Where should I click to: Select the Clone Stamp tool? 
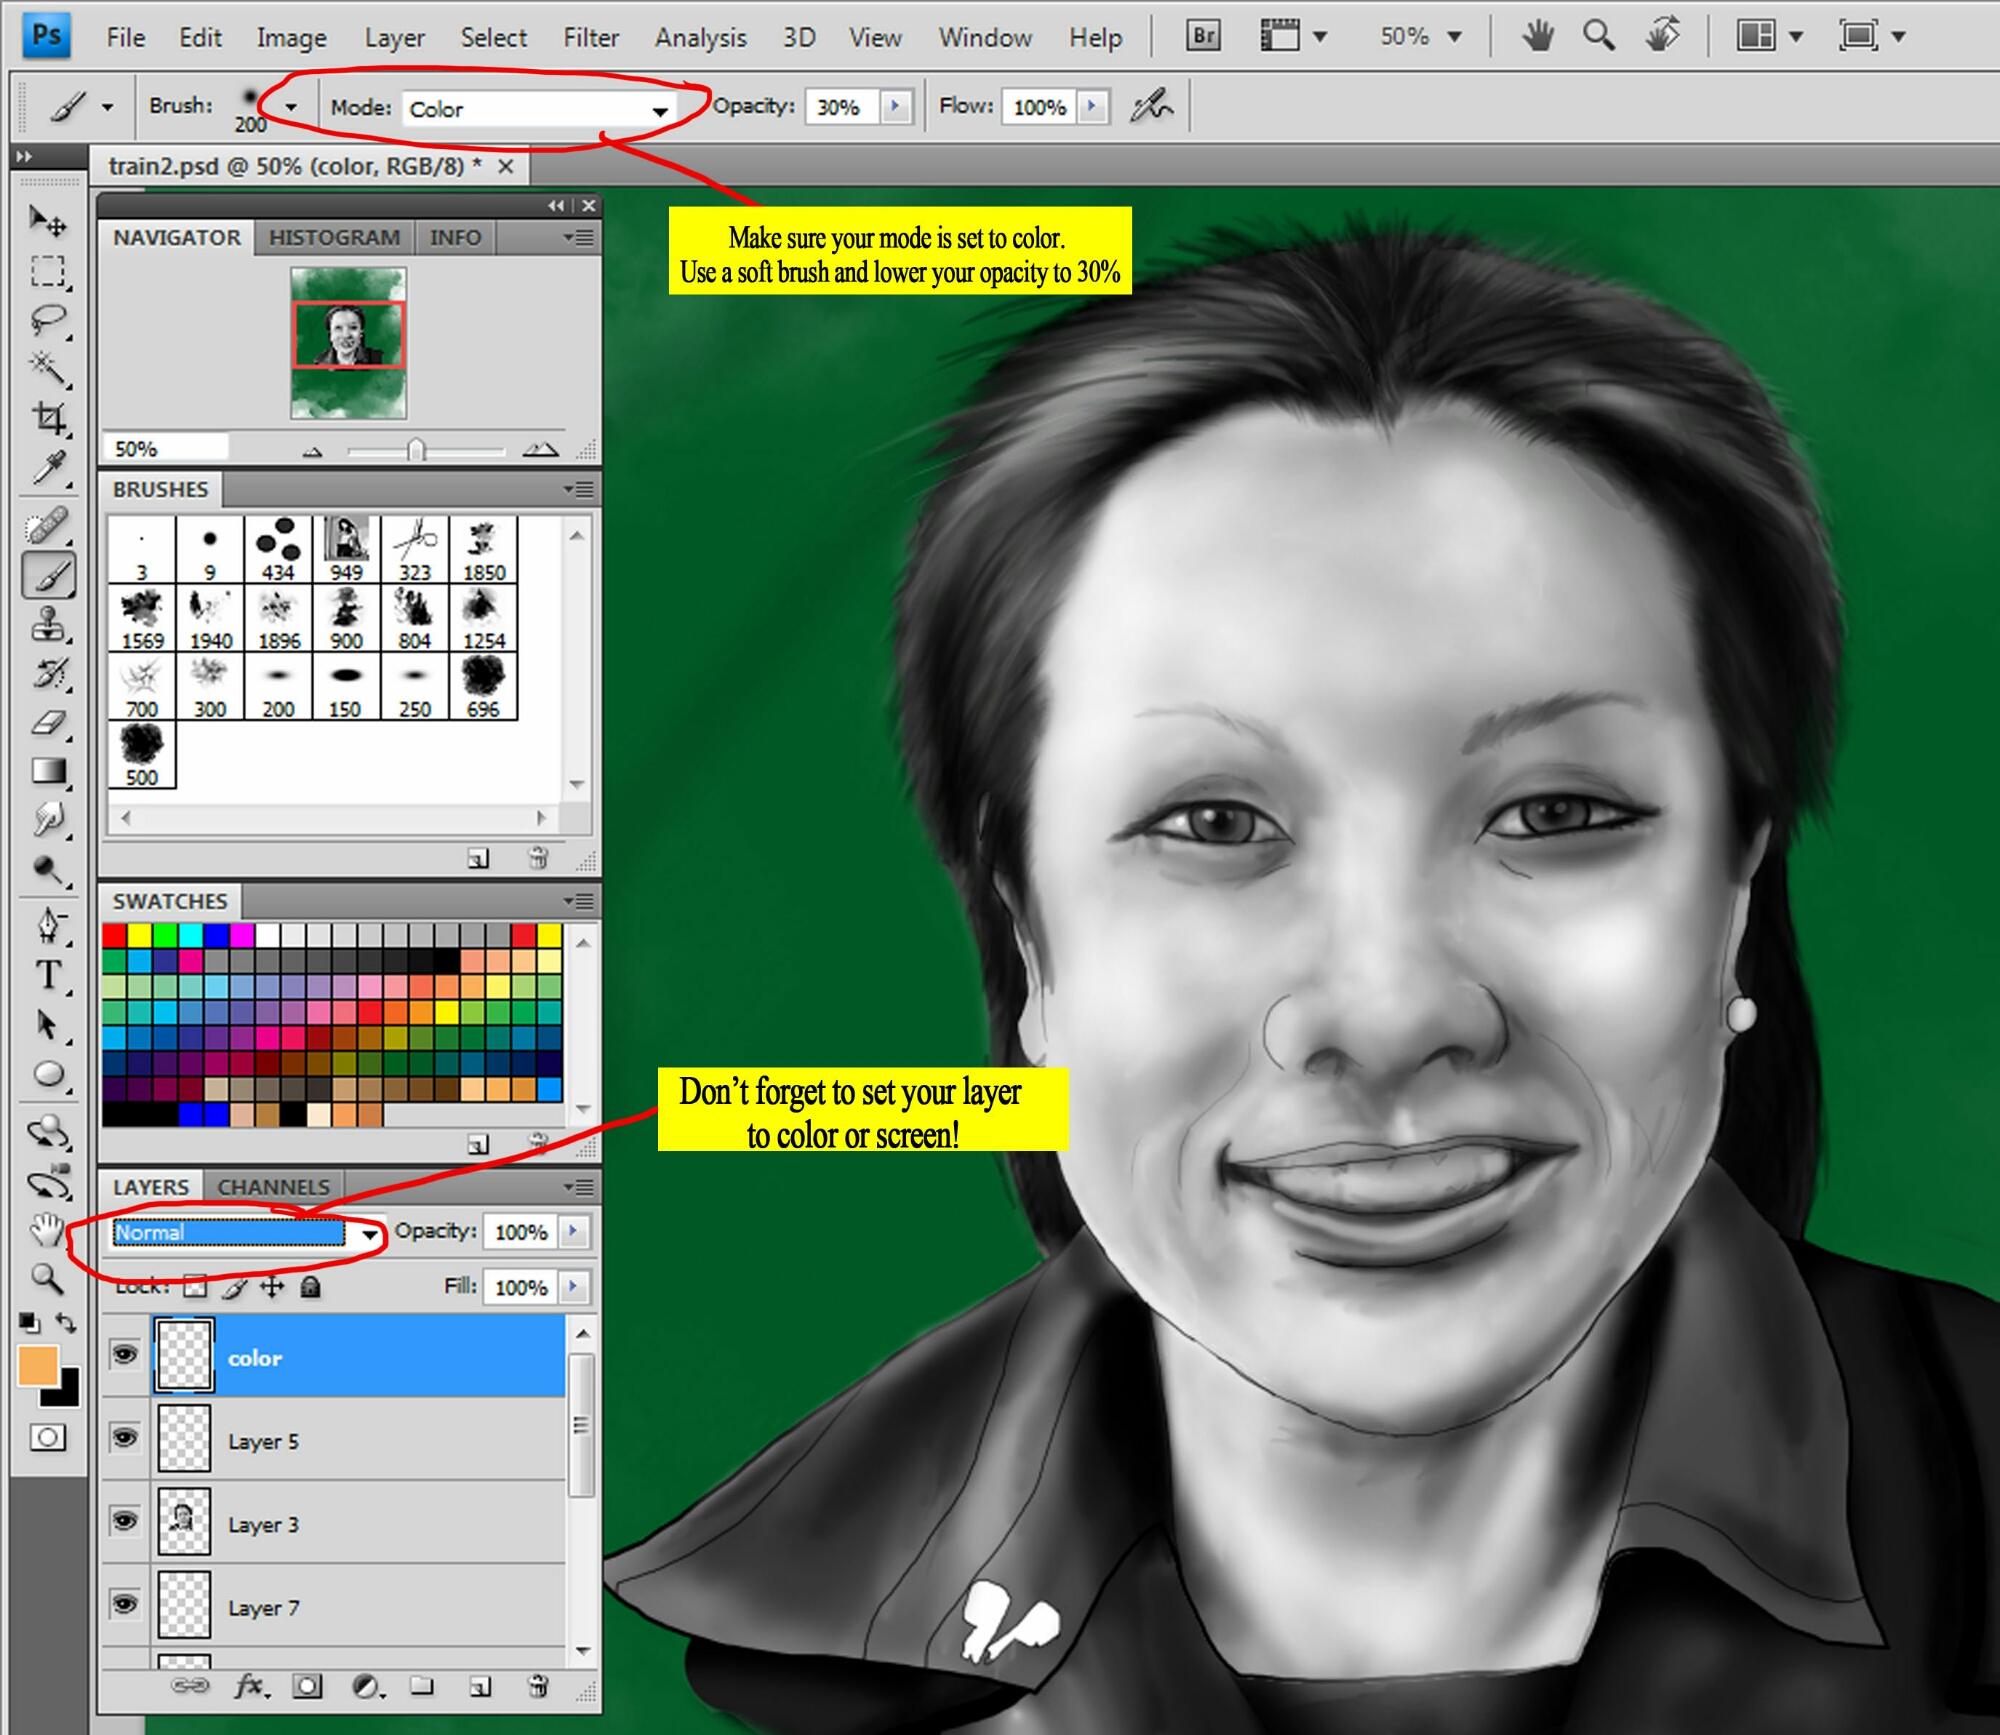(x=47, y=625)
